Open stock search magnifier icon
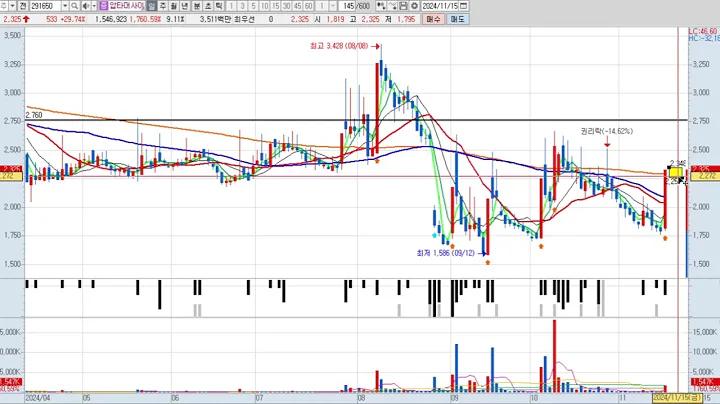 click(74, 6)
